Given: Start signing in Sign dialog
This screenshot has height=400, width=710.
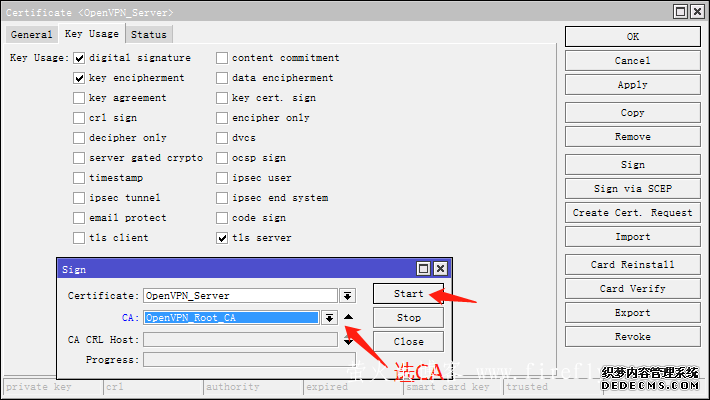Looking at the screenshot, I should [408, 294].
